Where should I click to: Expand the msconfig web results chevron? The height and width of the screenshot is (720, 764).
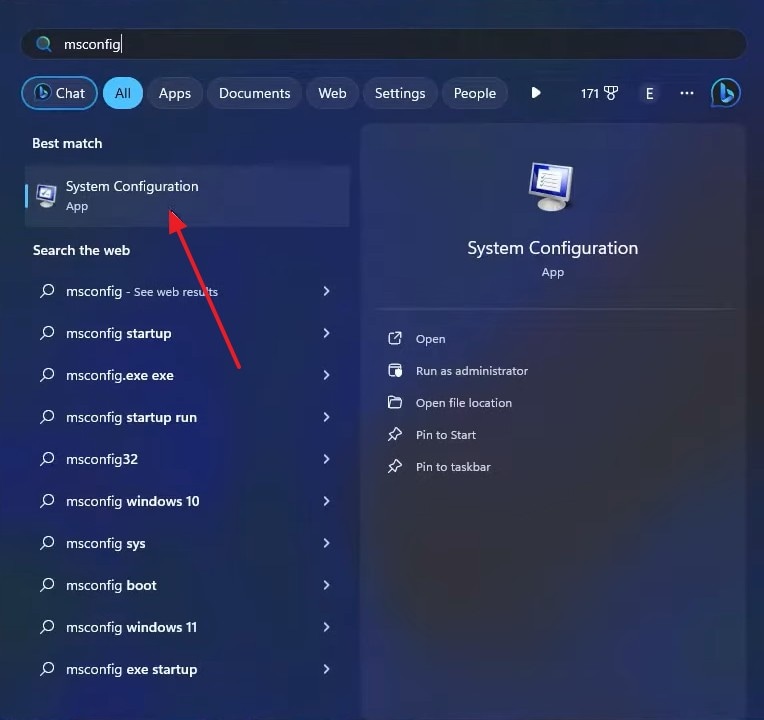(326, 291)
